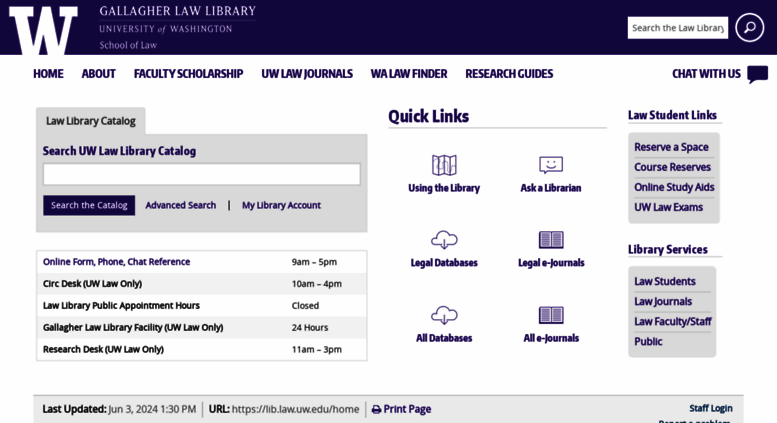777x423 pixels.
Task: Click the cloud icon above Legal Databases
Action: coord(444,240)
